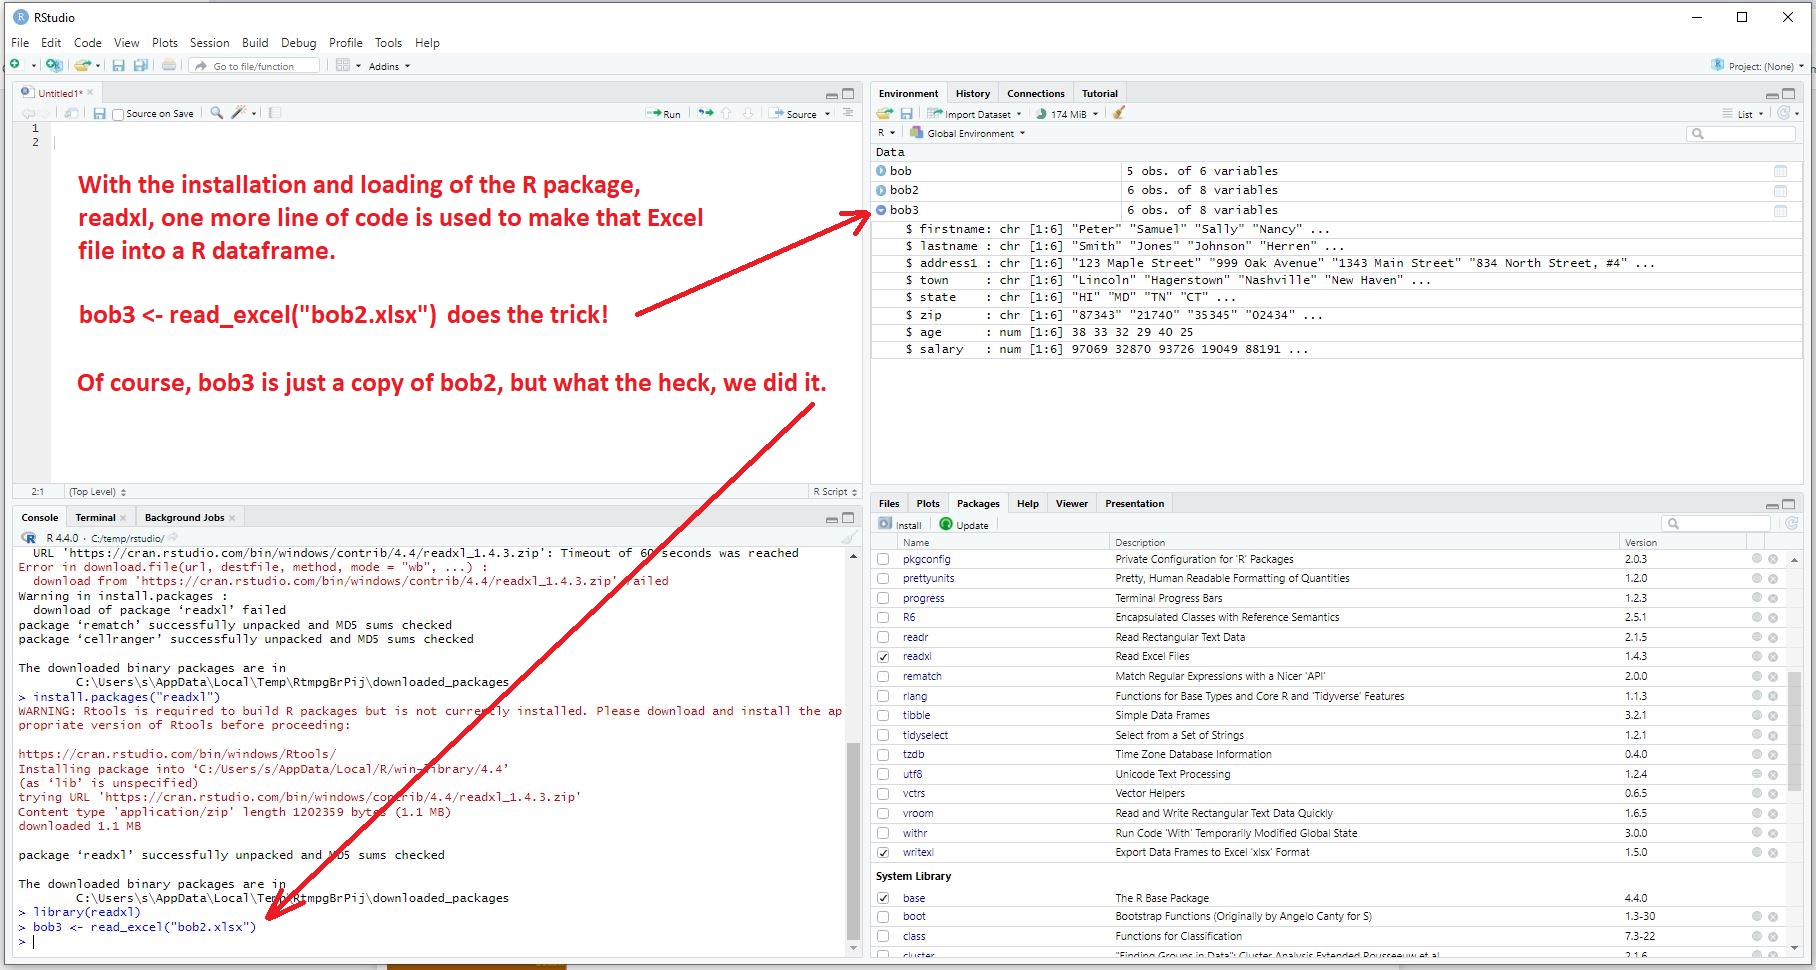
Task: Expand the Addins dropdown menu
Action: (389, 66)
